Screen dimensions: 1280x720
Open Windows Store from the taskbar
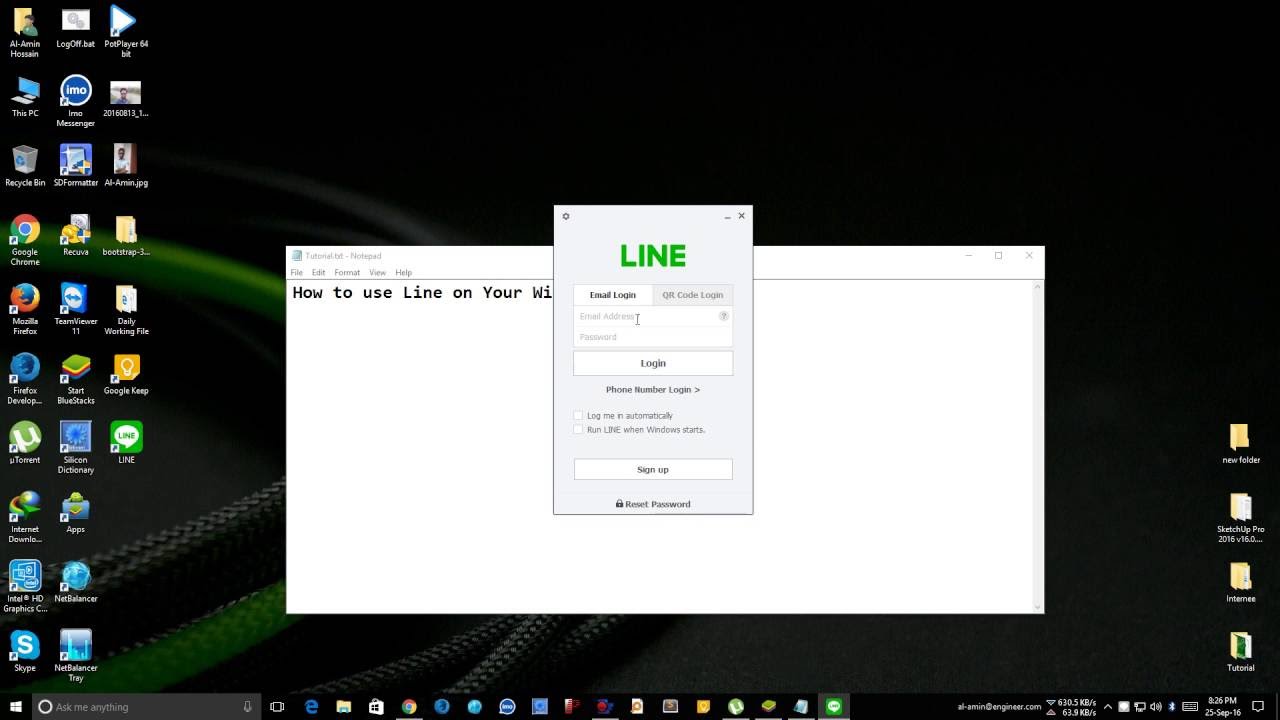(376, 707)
